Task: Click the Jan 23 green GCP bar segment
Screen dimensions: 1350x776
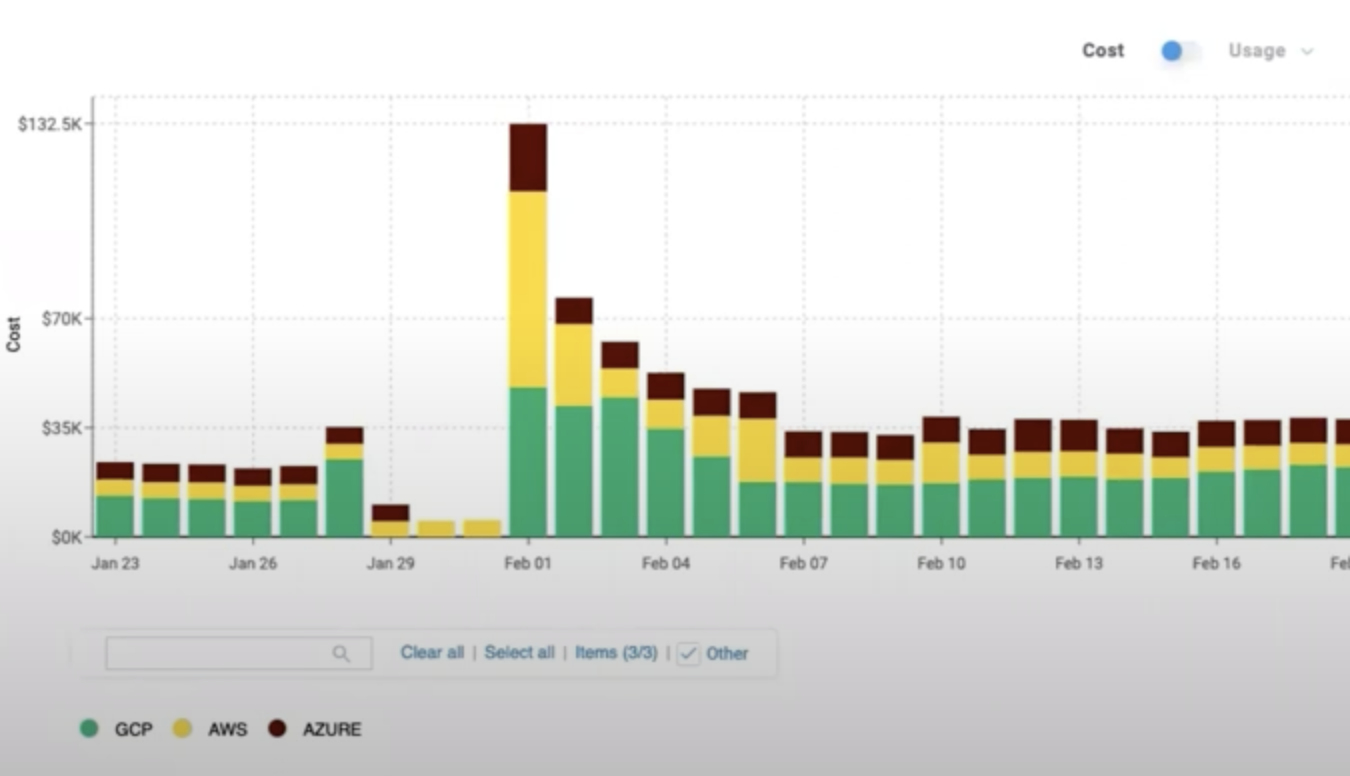Action: (x=115, y=516)
